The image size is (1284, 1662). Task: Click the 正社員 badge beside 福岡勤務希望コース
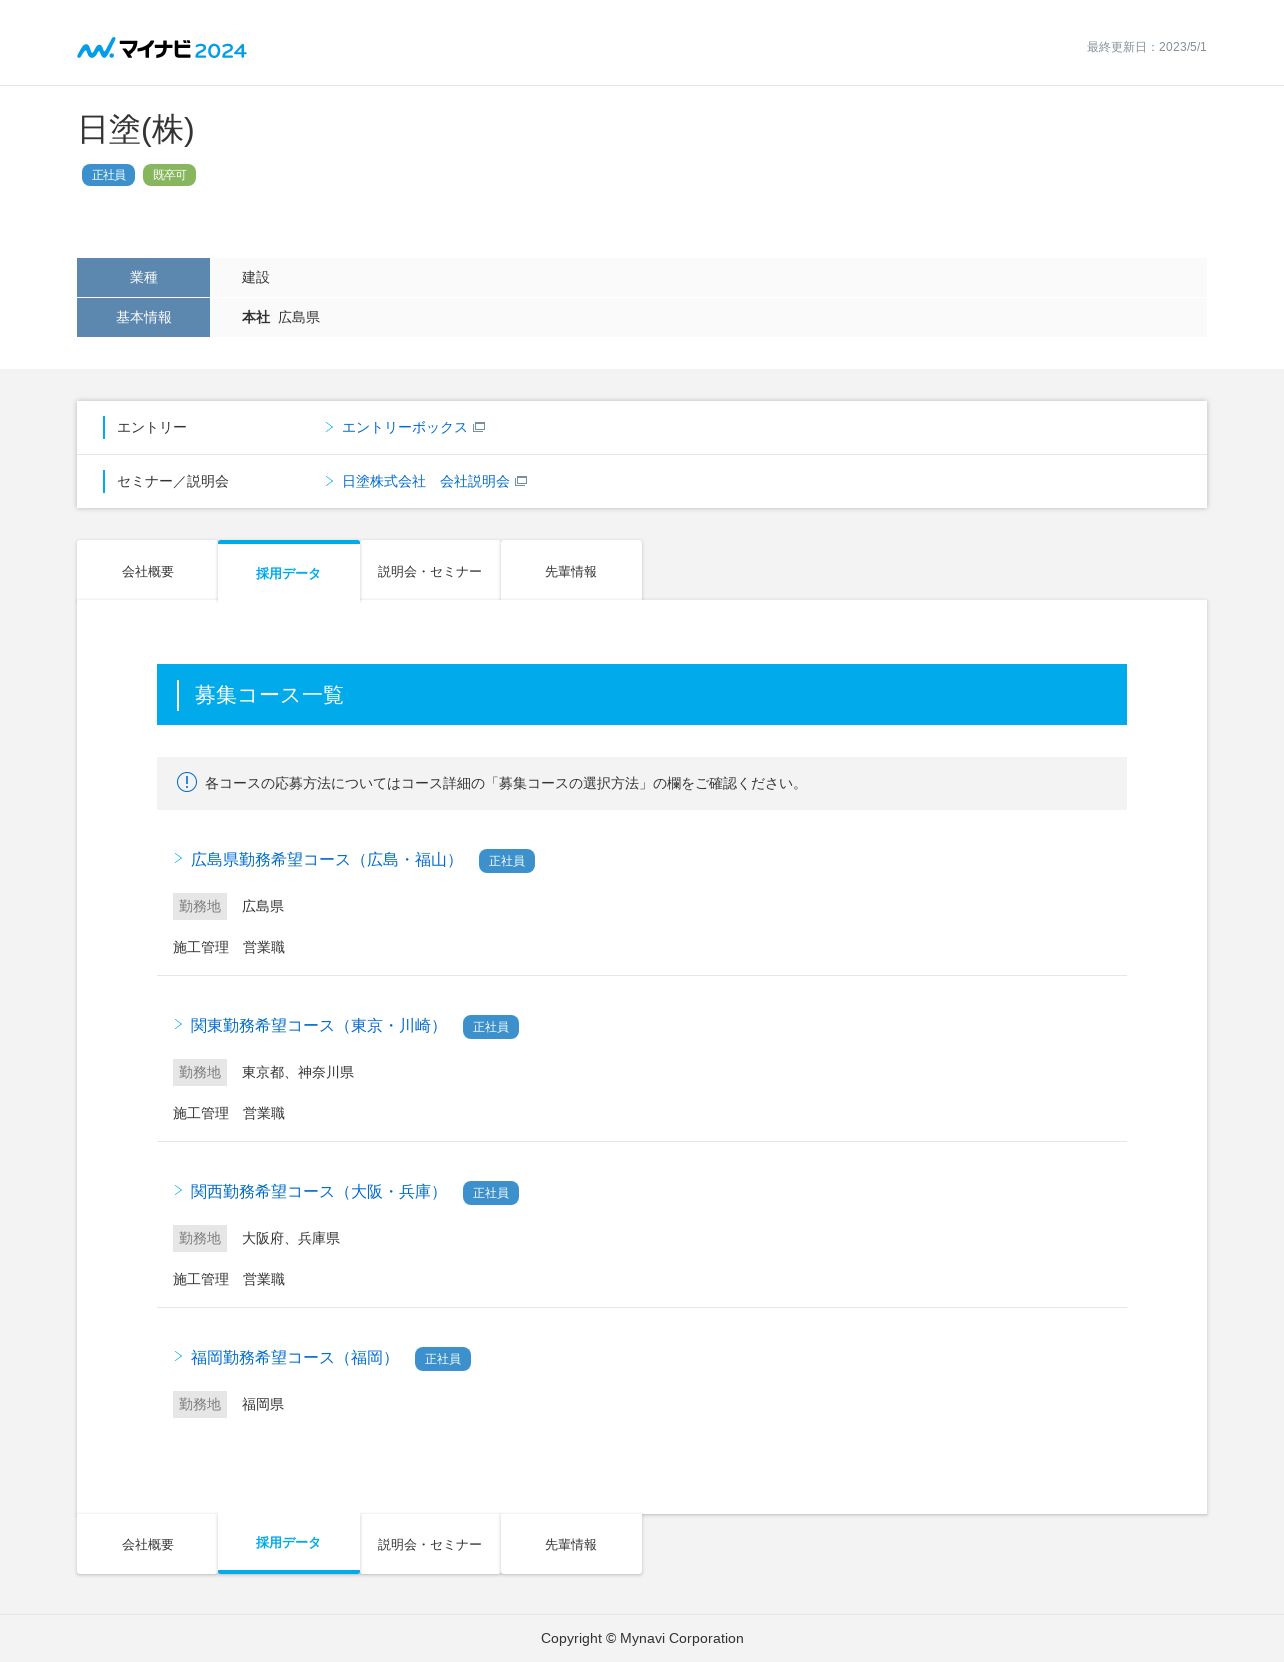(x=443, y=1359)
